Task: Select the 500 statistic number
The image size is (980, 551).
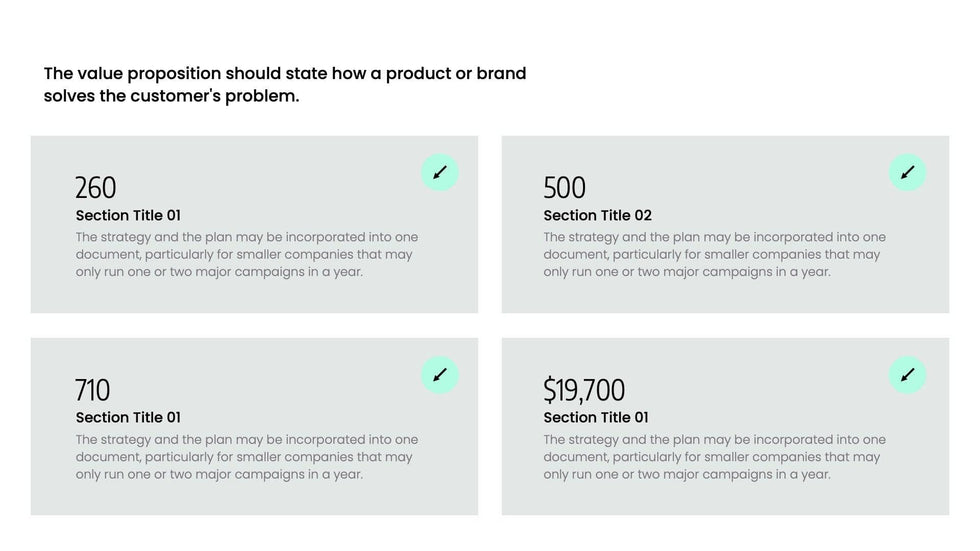Action: click(x=564, y=188)
